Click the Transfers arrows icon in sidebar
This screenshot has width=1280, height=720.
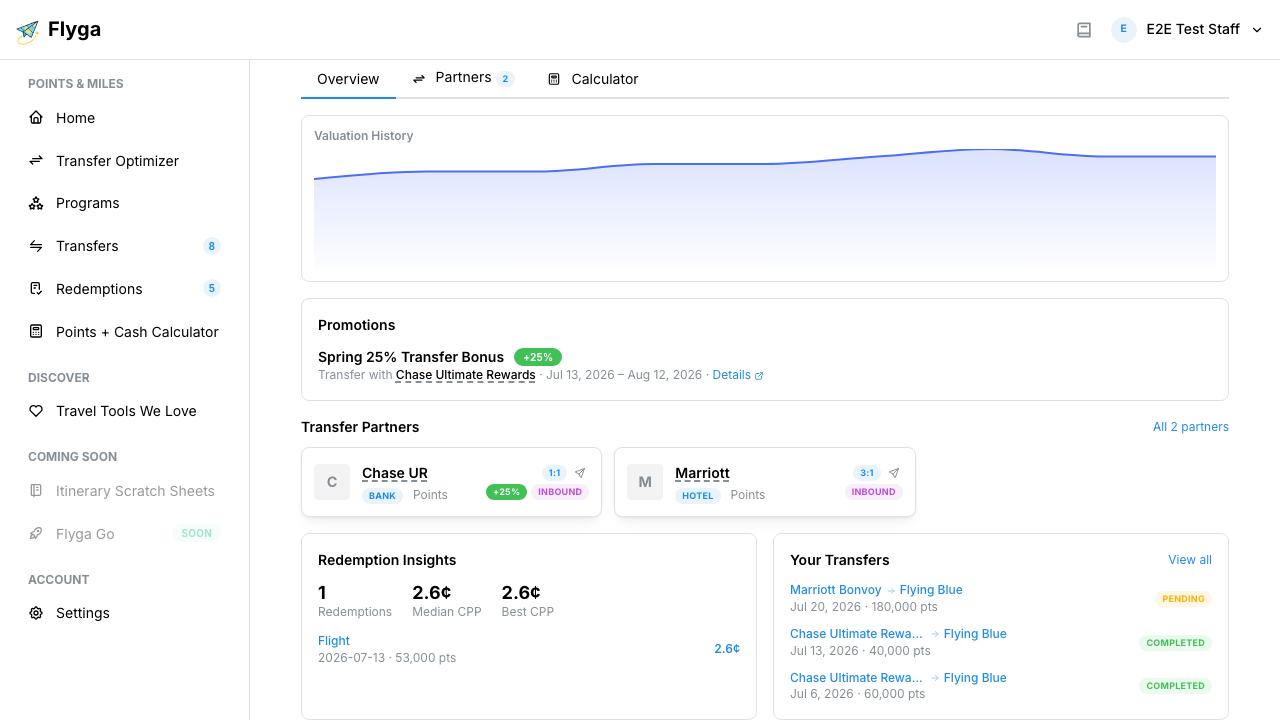(36, 246)
